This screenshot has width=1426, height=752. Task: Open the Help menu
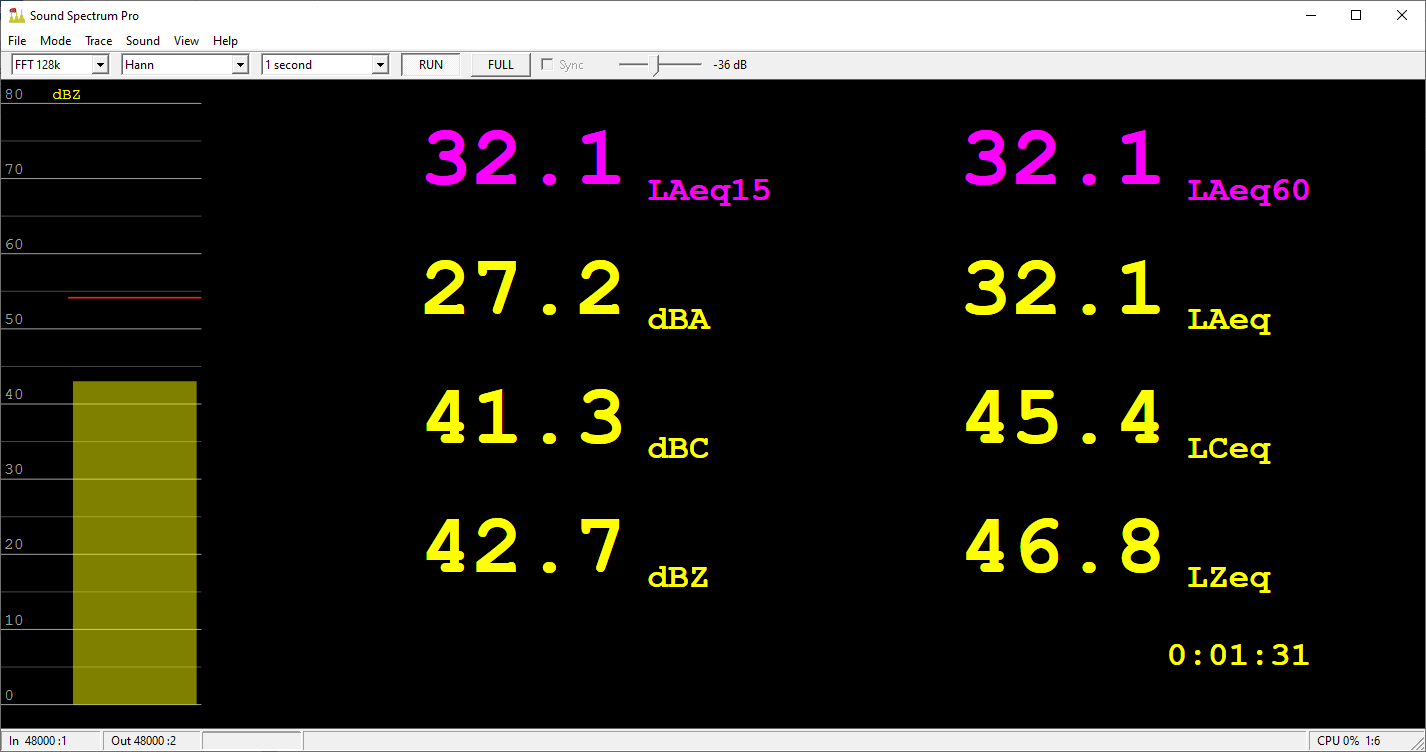[225, 41]
